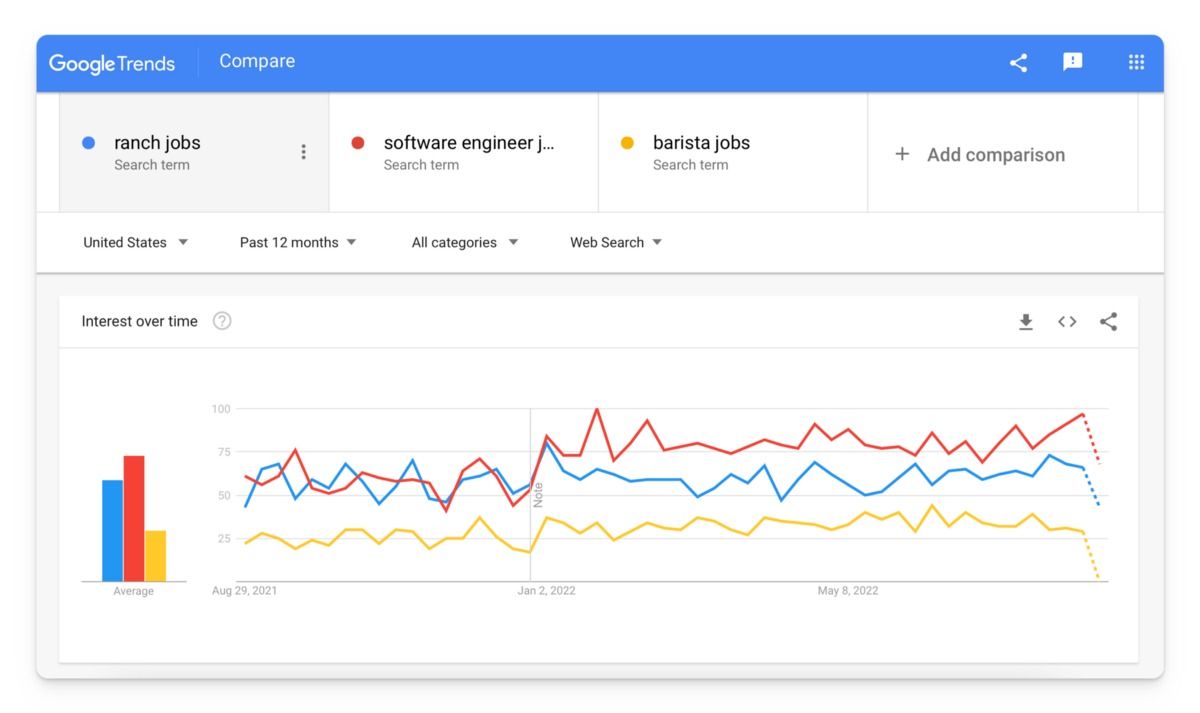Image resolution: width=1200 pixels, height=713 pixels.
Task: Click the ranch jobs search term field
Action: tap(194, 152)
